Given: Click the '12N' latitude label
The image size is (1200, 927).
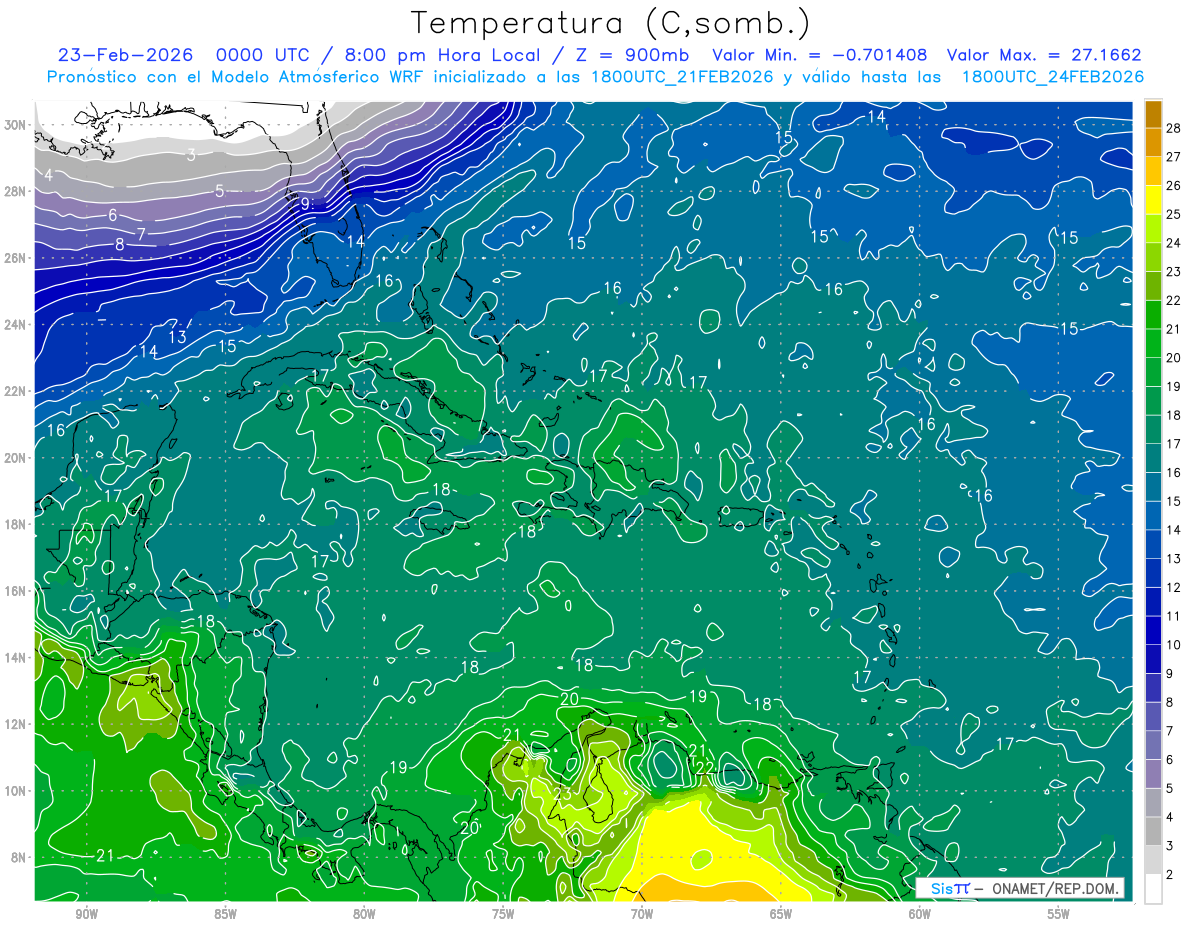Looking at the screenshot, I should [15, 724].
